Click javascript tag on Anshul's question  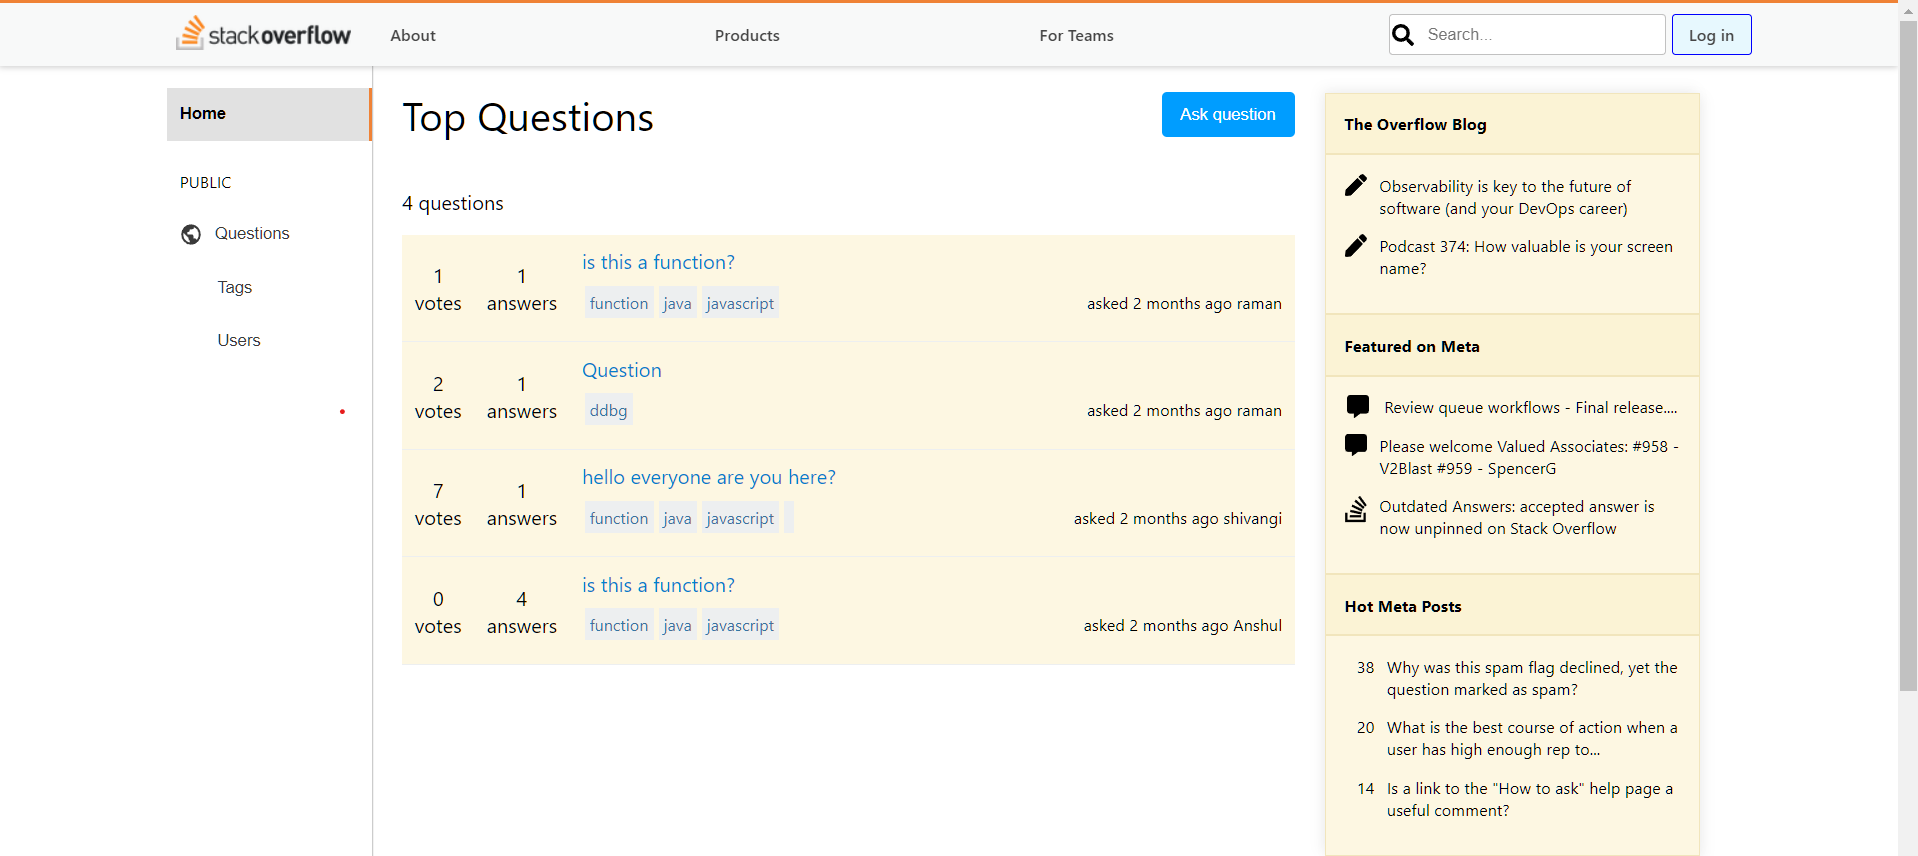(740, 625)
